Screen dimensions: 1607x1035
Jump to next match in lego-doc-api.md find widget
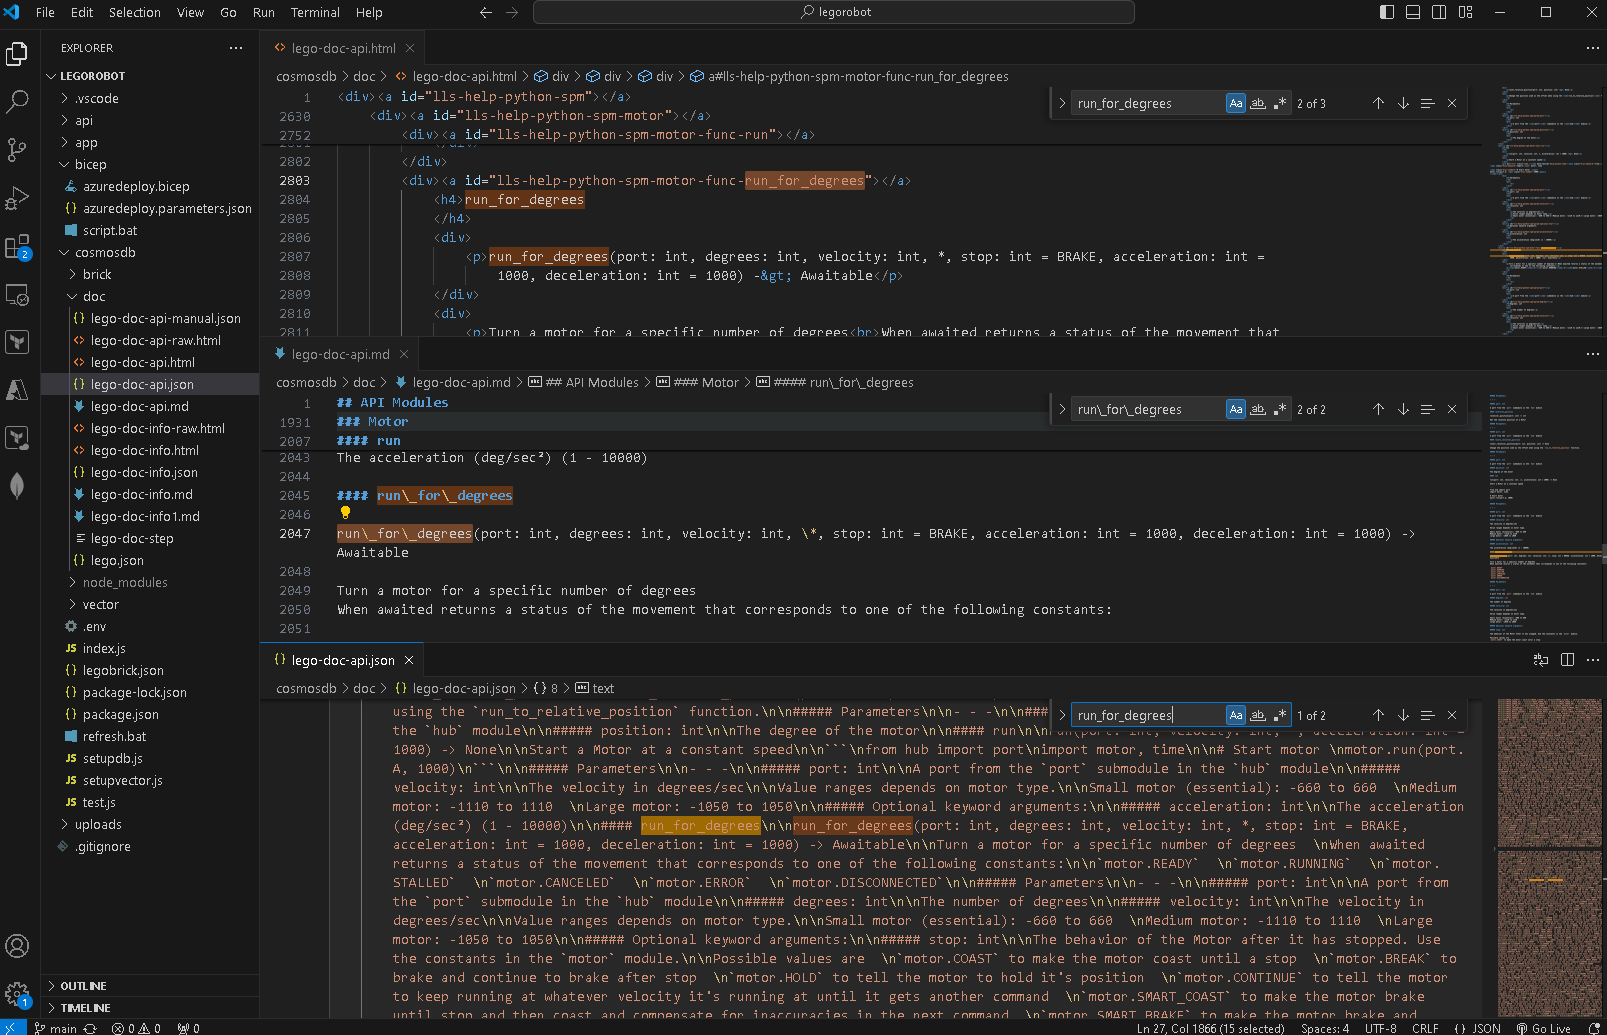(1403, 409)
